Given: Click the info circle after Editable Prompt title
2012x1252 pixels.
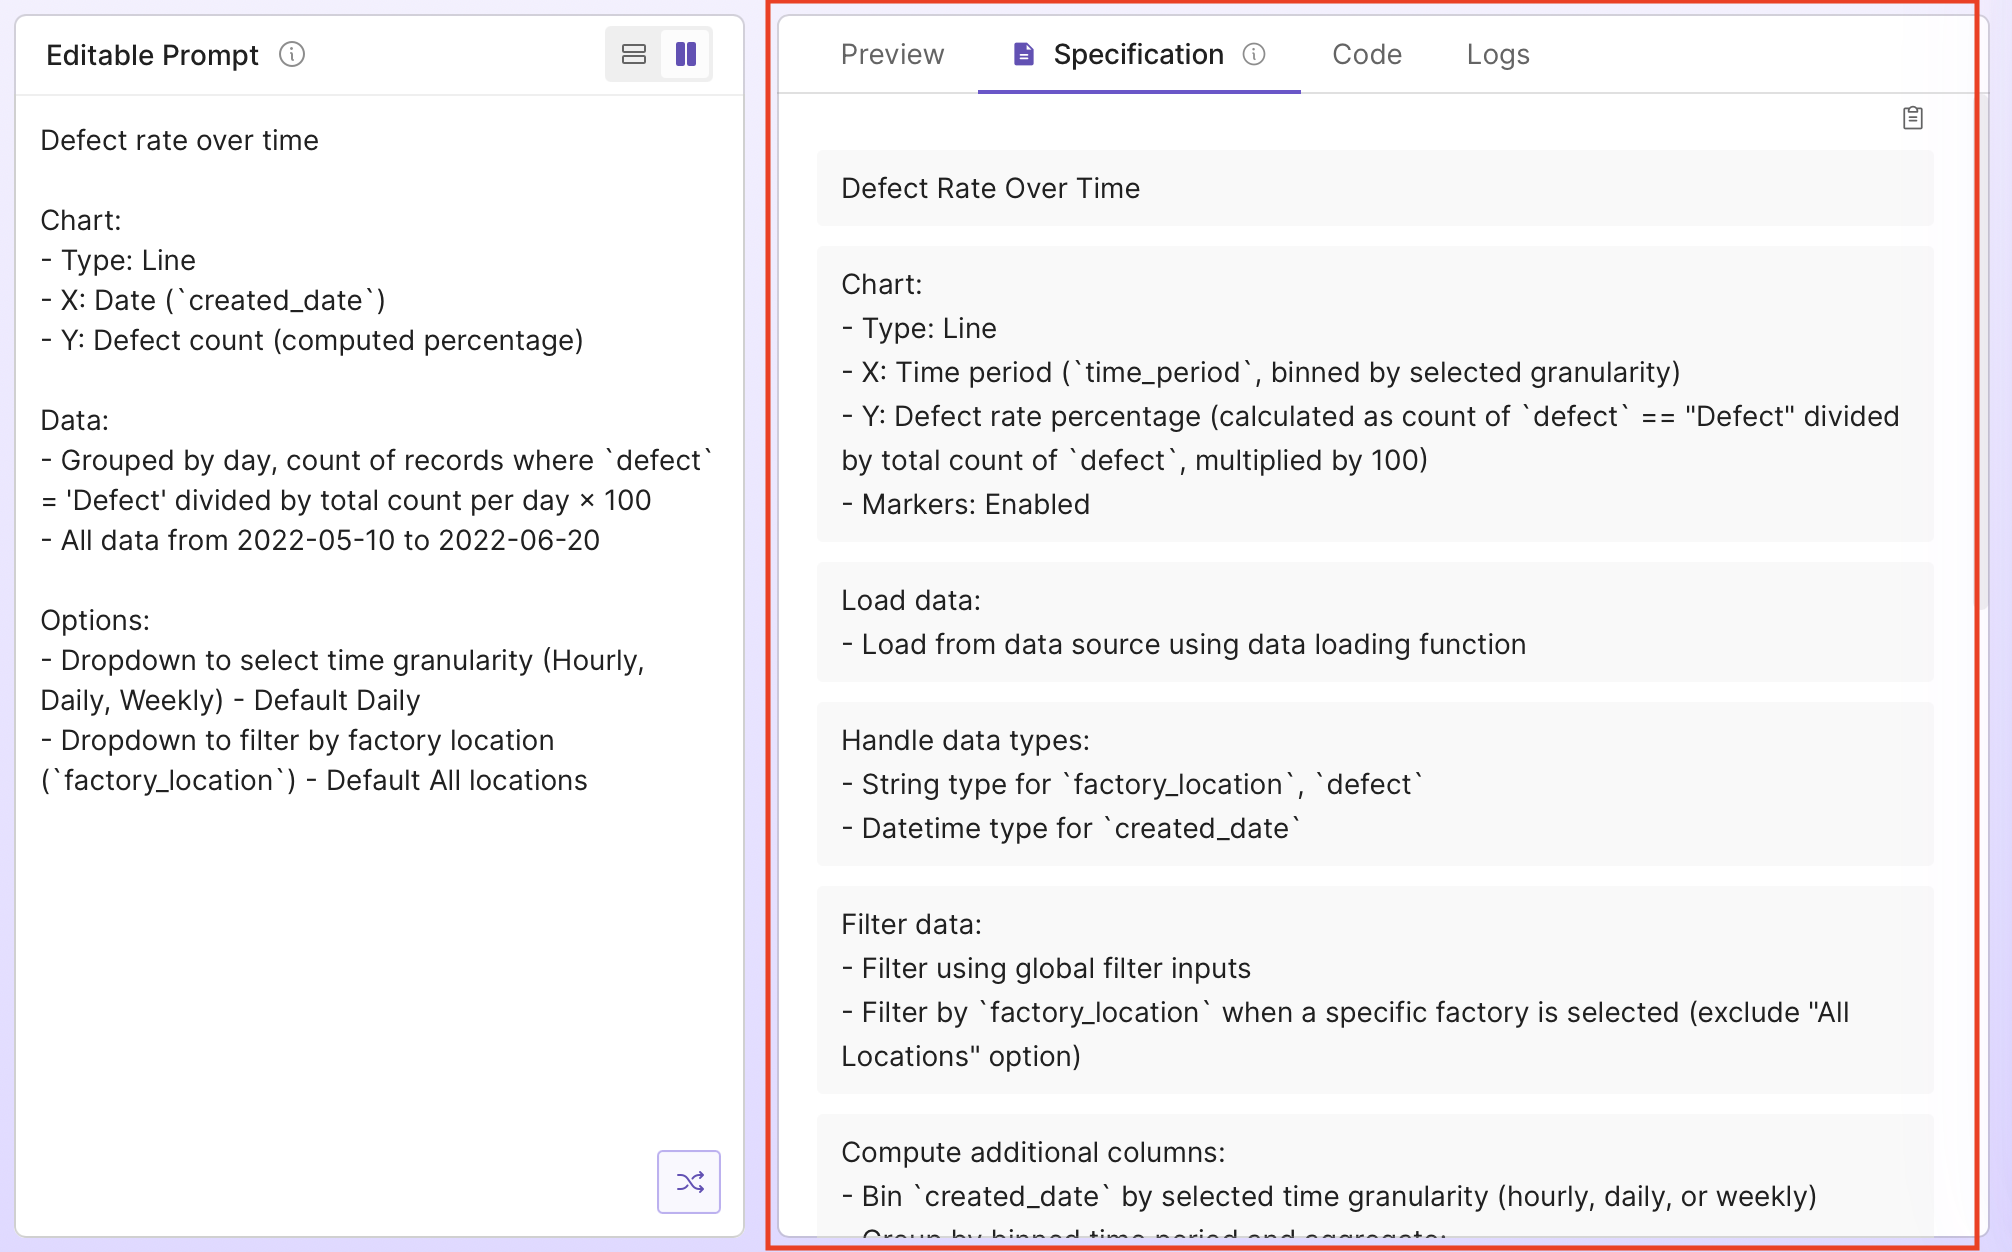Looking at the screenshot, I should tap(291, 56).
